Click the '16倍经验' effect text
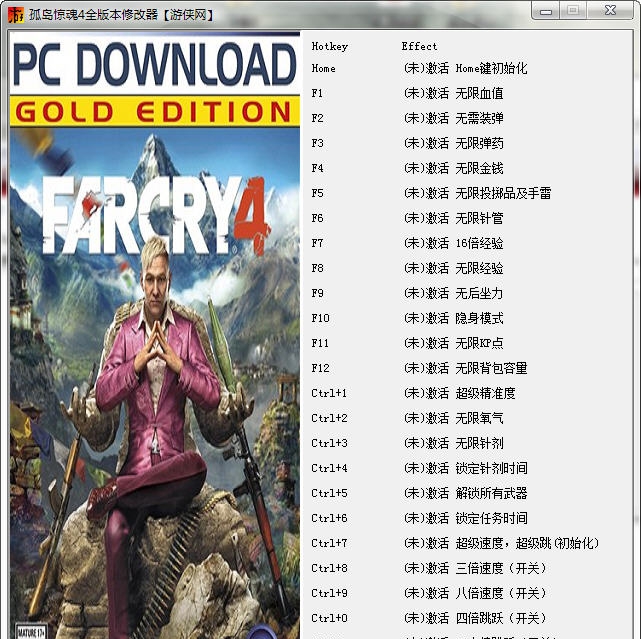Screen dimensions: 641x639 click(479, 243)
